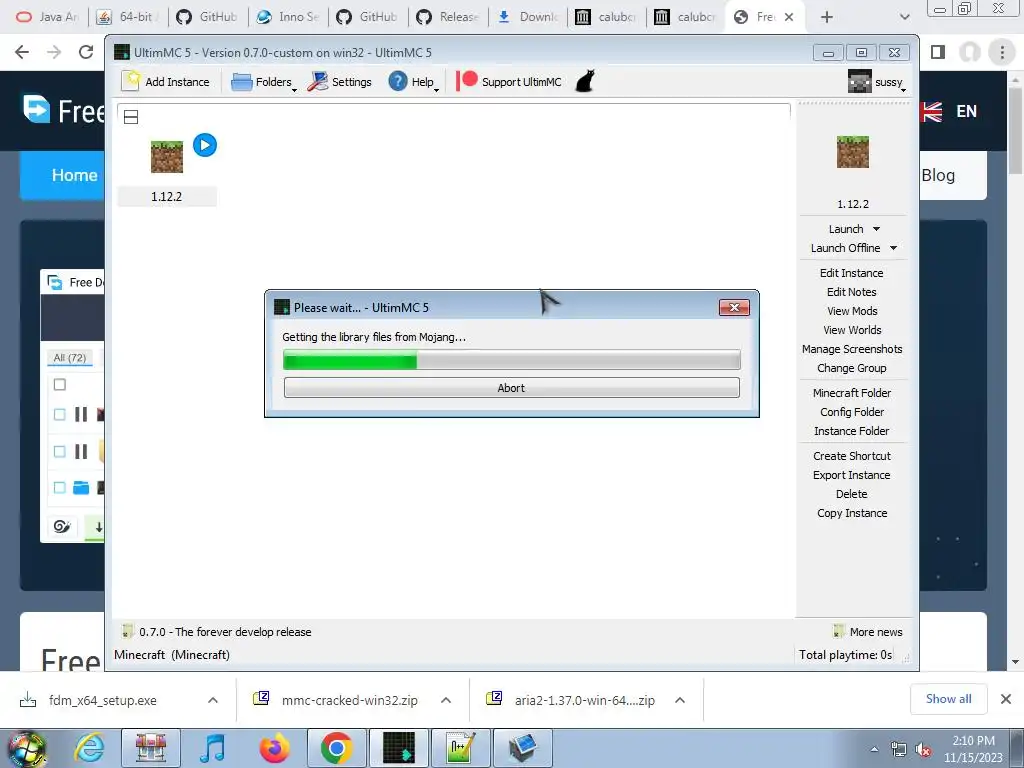
Task: Switch to the 64-bit browser tab
Action: 127,17
